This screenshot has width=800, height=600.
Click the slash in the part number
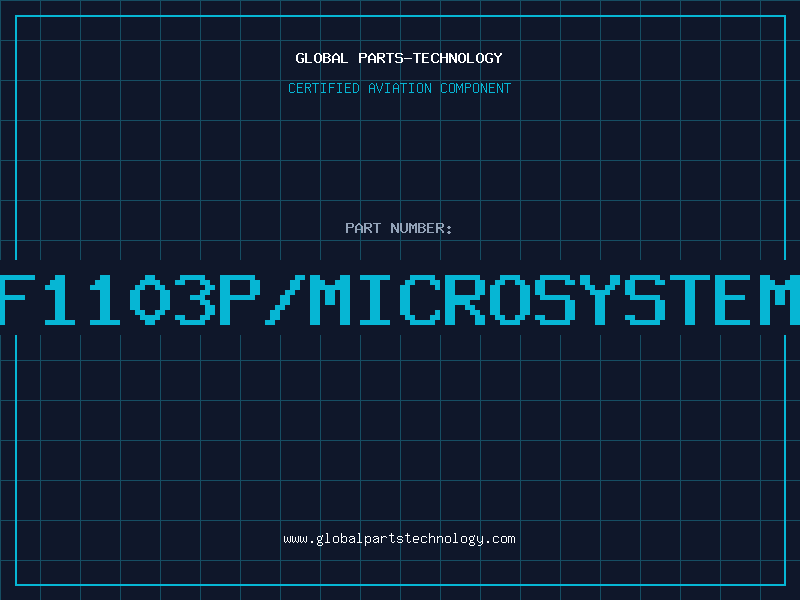pos(285,300)
